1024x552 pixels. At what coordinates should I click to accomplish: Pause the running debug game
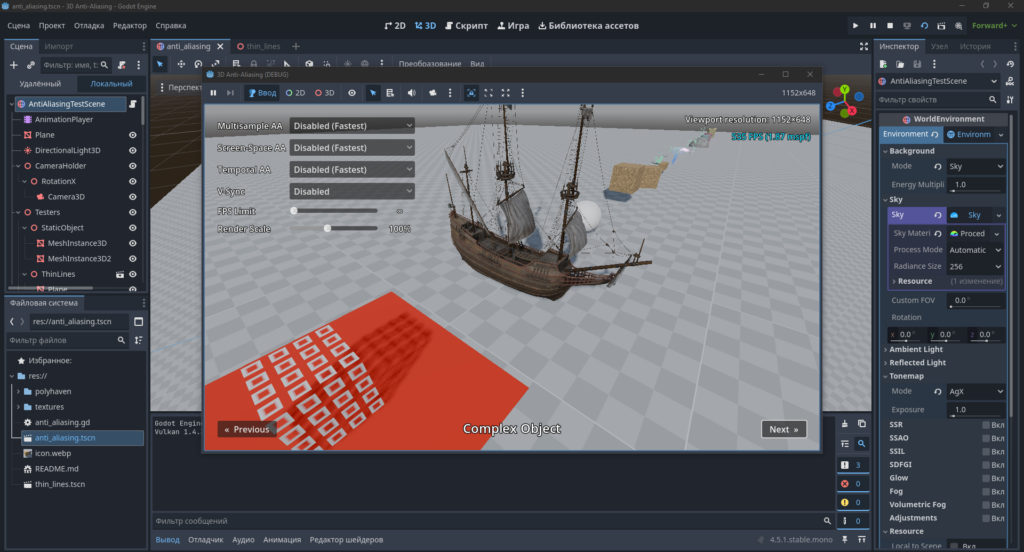213,93
